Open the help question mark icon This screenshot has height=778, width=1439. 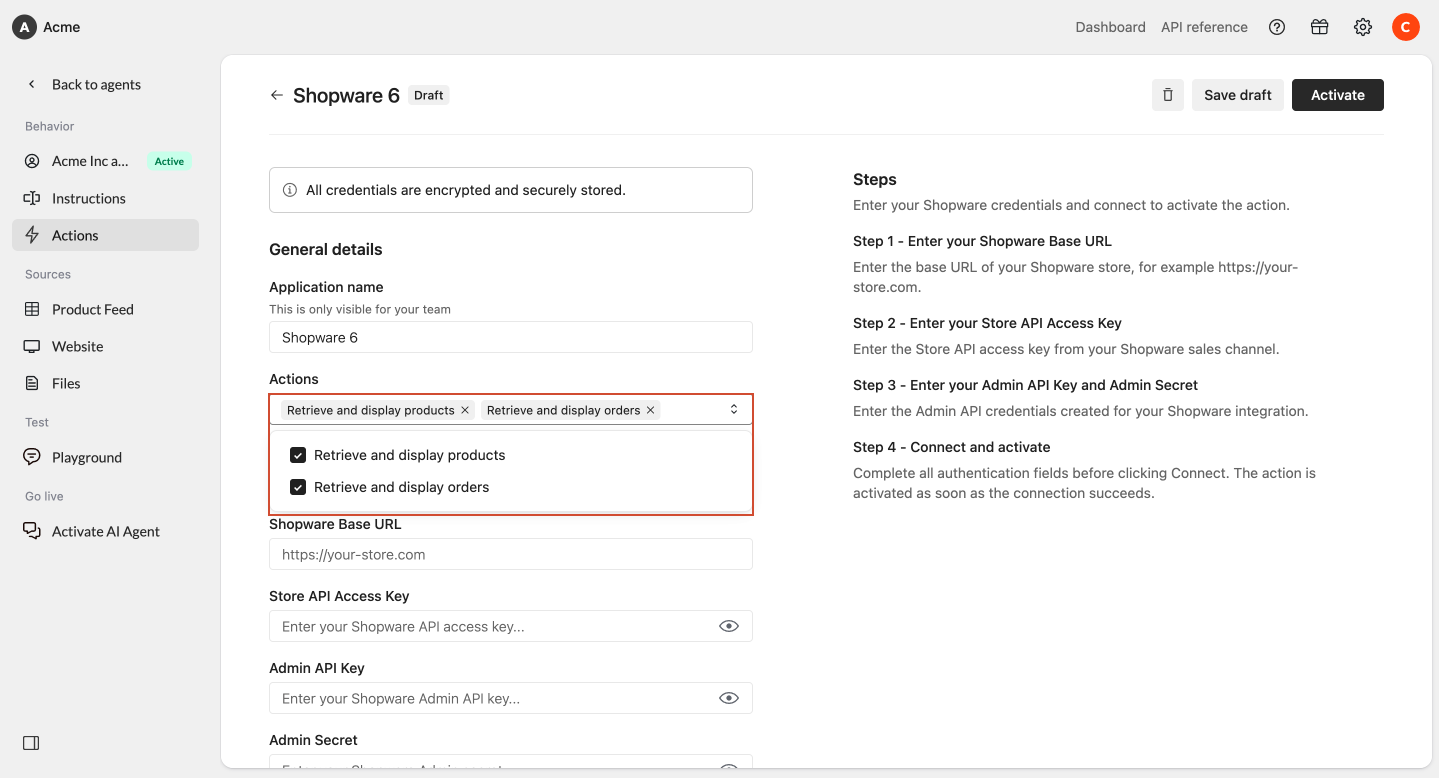pyautogui.click(x=1277, y=27)
